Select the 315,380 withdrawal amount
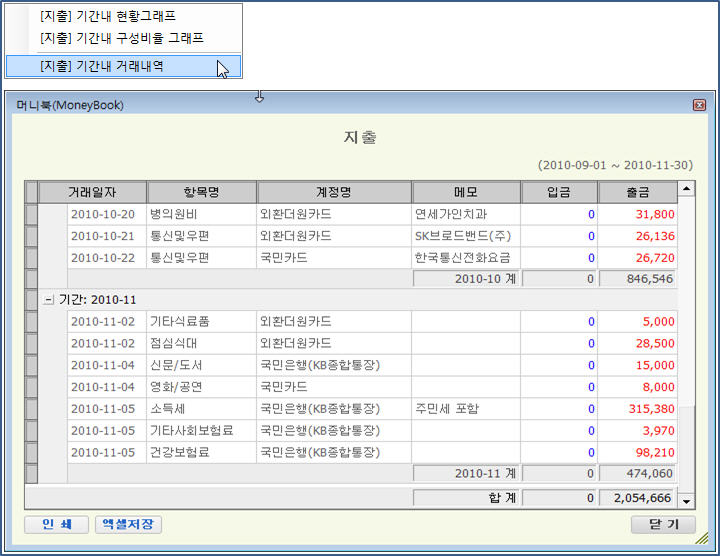720x556 pixels. [x=638, y=409]
